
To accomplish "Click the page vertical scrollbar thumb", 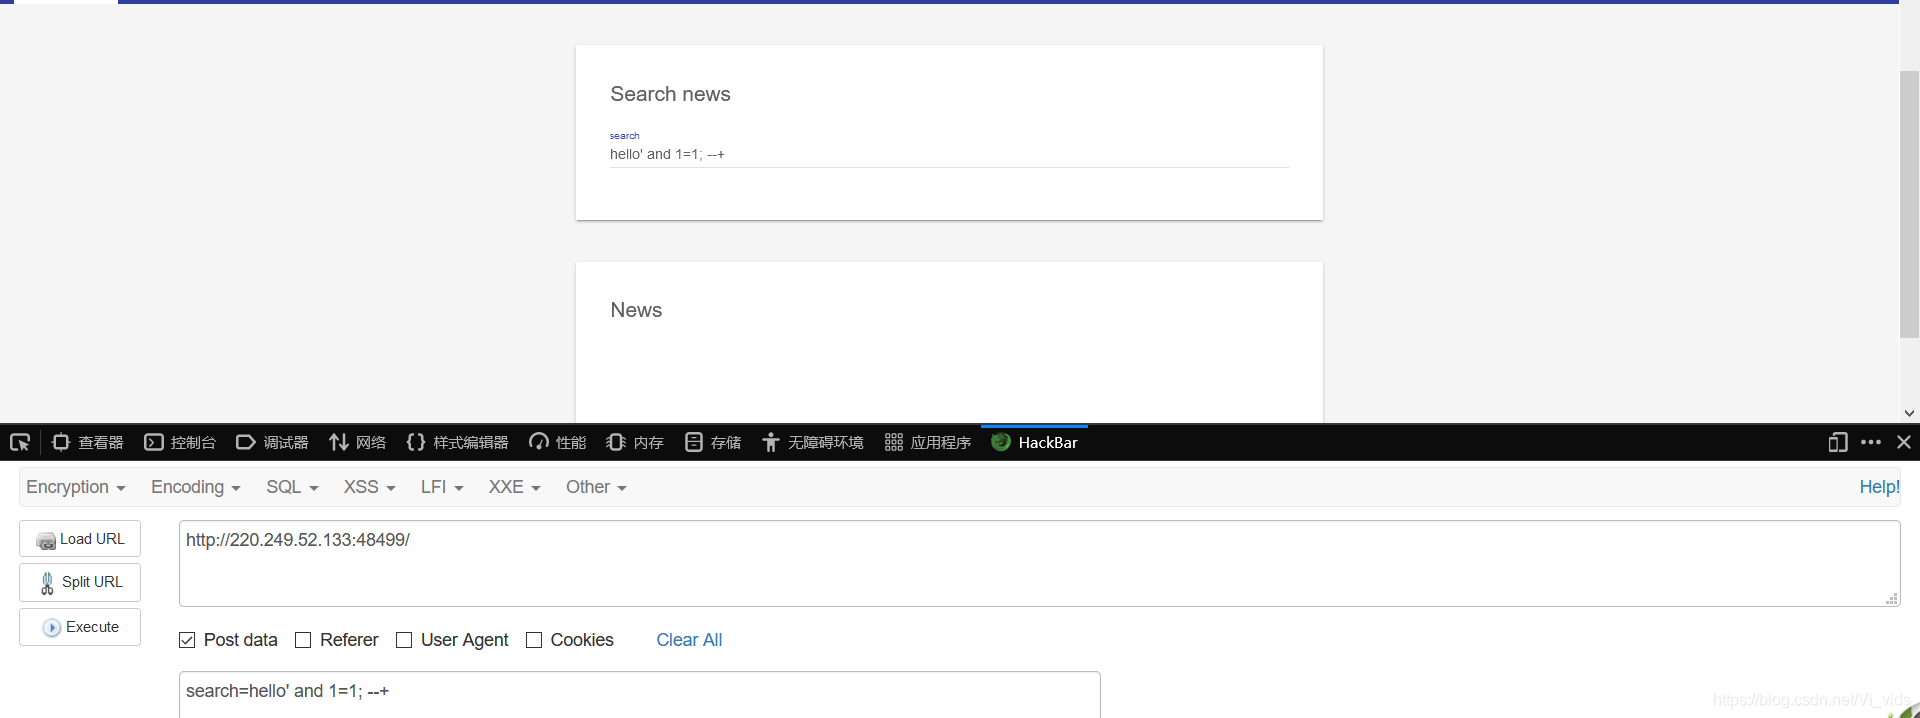I will [x=1909, y=205].
